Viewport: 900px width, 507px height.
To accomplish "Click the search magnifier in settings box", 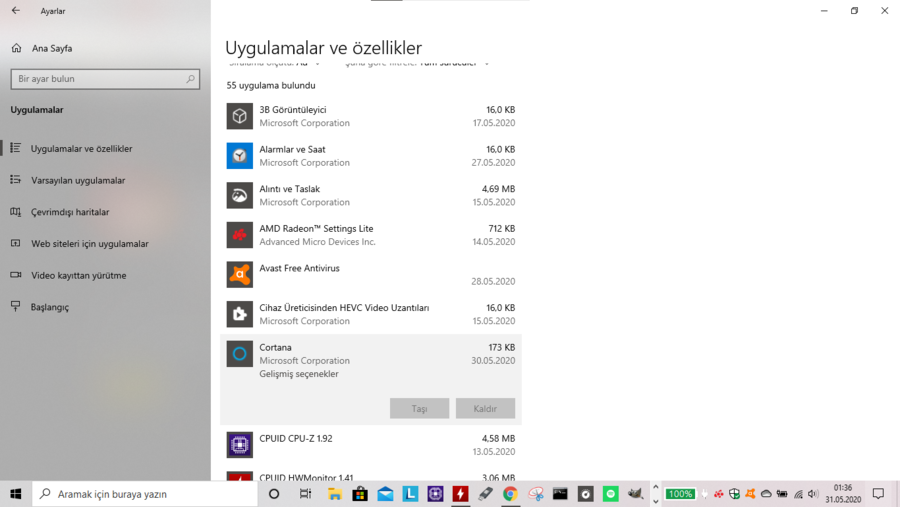I will [x=190, y=79].
